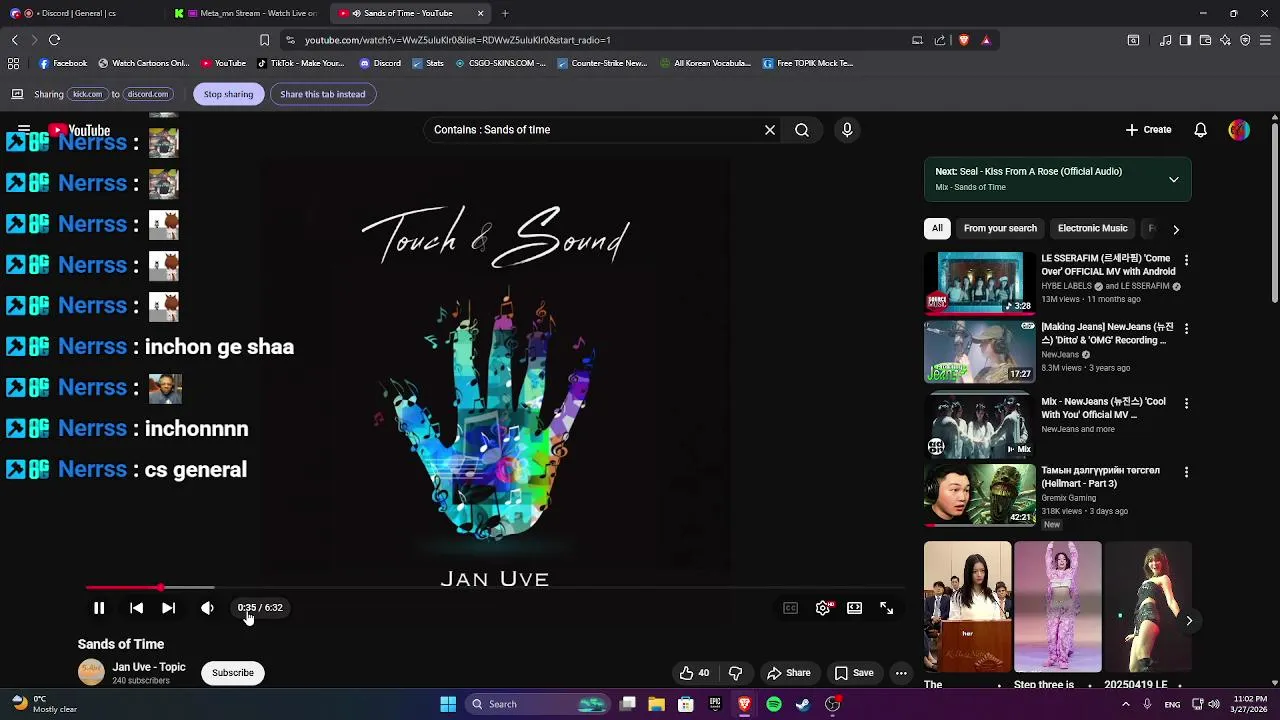Open Steam from taskbar
1280x720 pixels.
click(x=803, y=704)
